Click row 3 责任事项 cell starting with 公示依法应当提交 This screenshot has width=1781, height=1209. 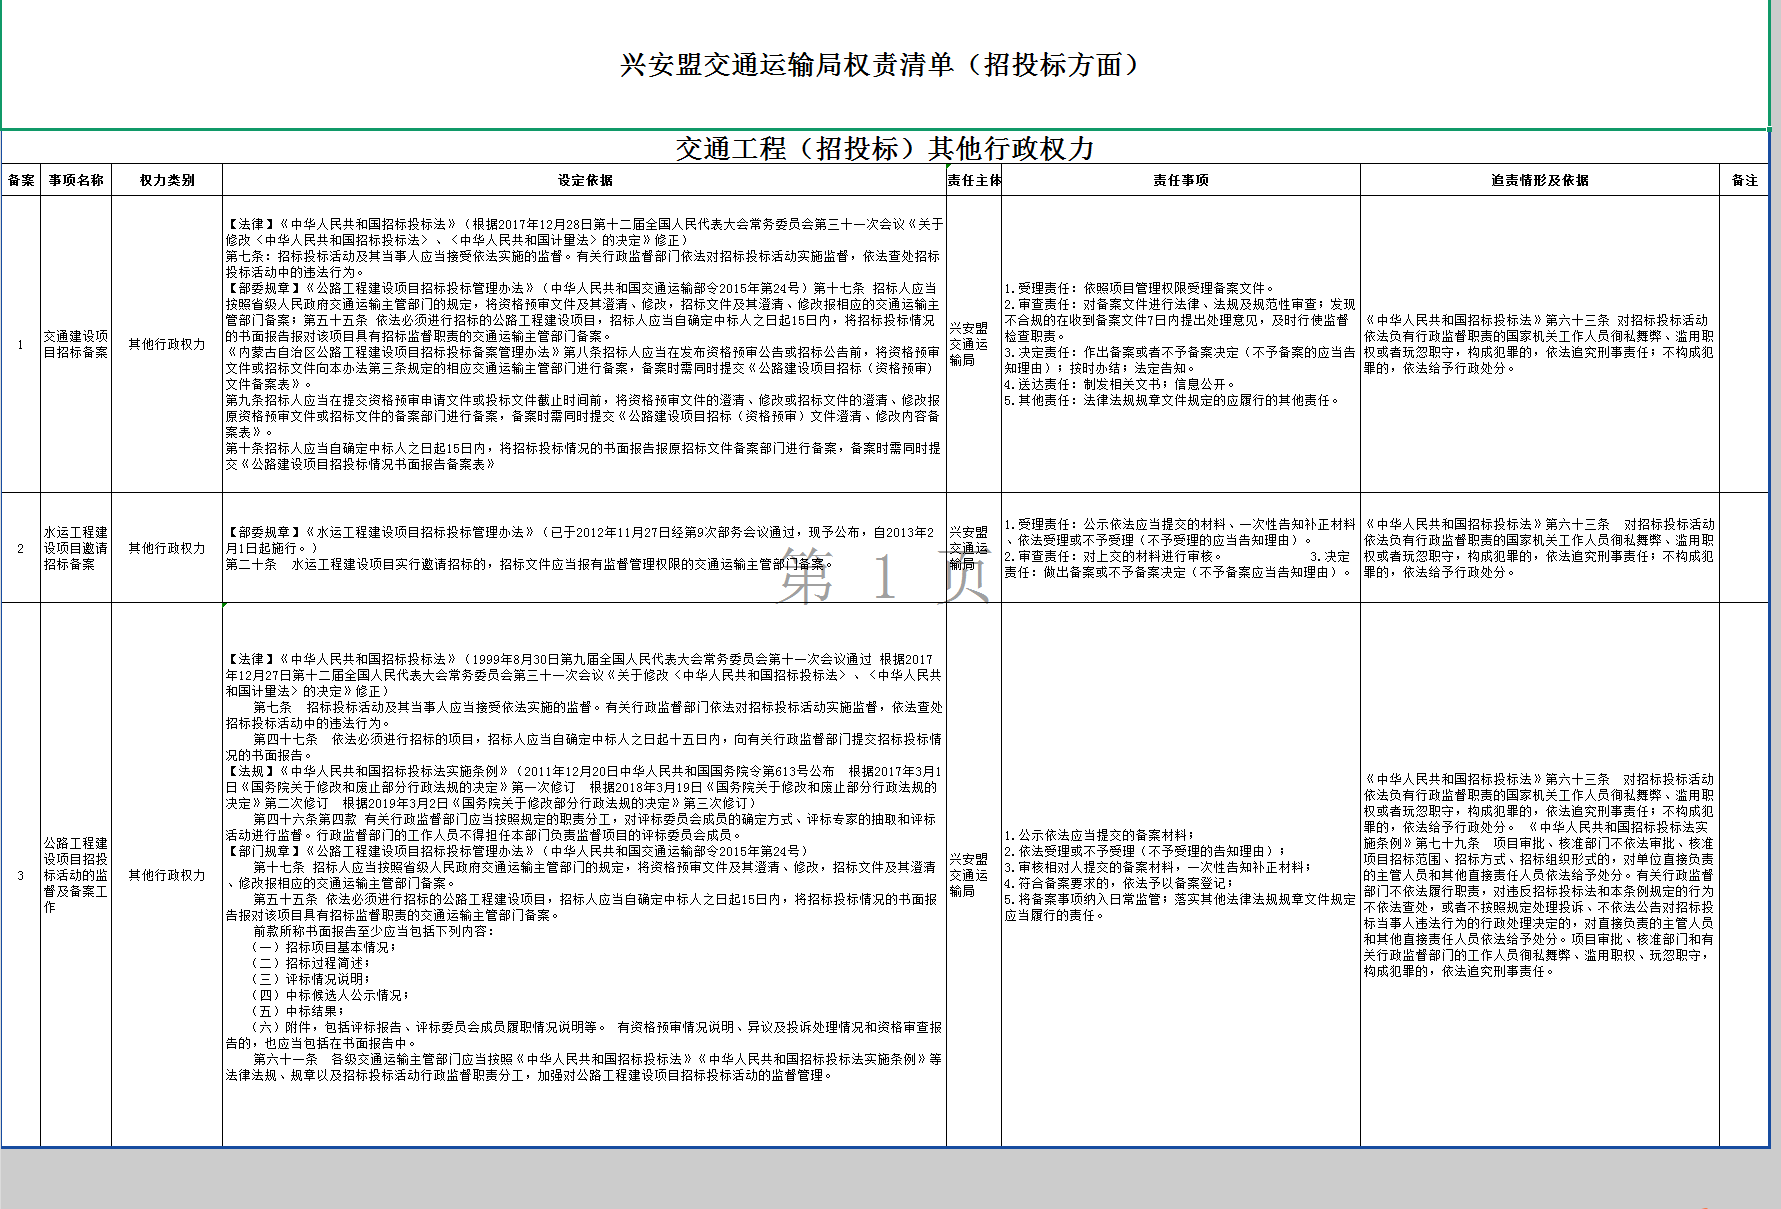click(x=1180, y=875)
